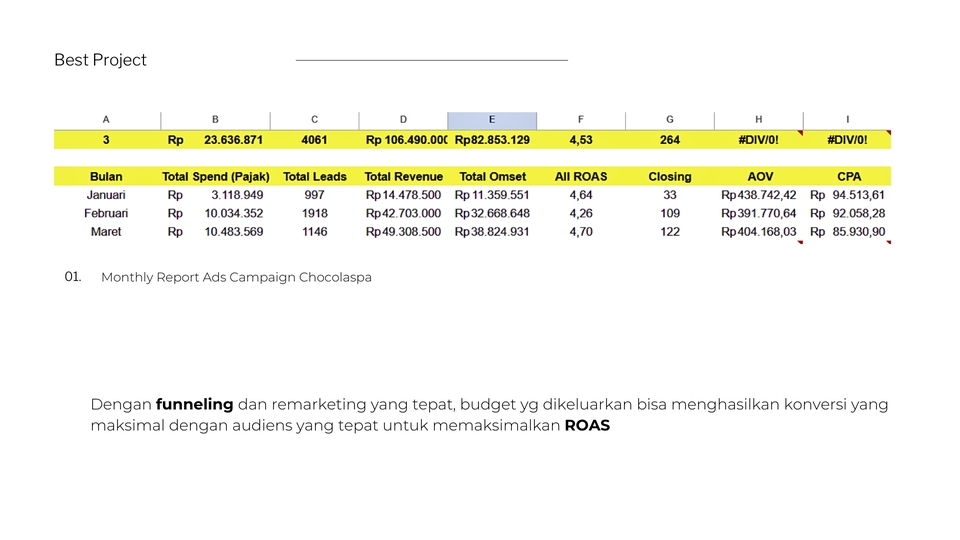Click Februari omset Rp32.668.648
Viewport: 960px width, 540px height.
click(x=492, y=213)
